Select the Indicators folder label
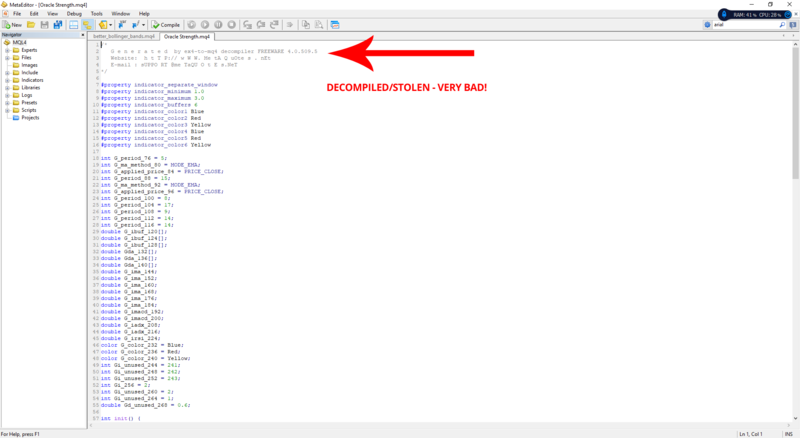 click(x=32, y=80)
